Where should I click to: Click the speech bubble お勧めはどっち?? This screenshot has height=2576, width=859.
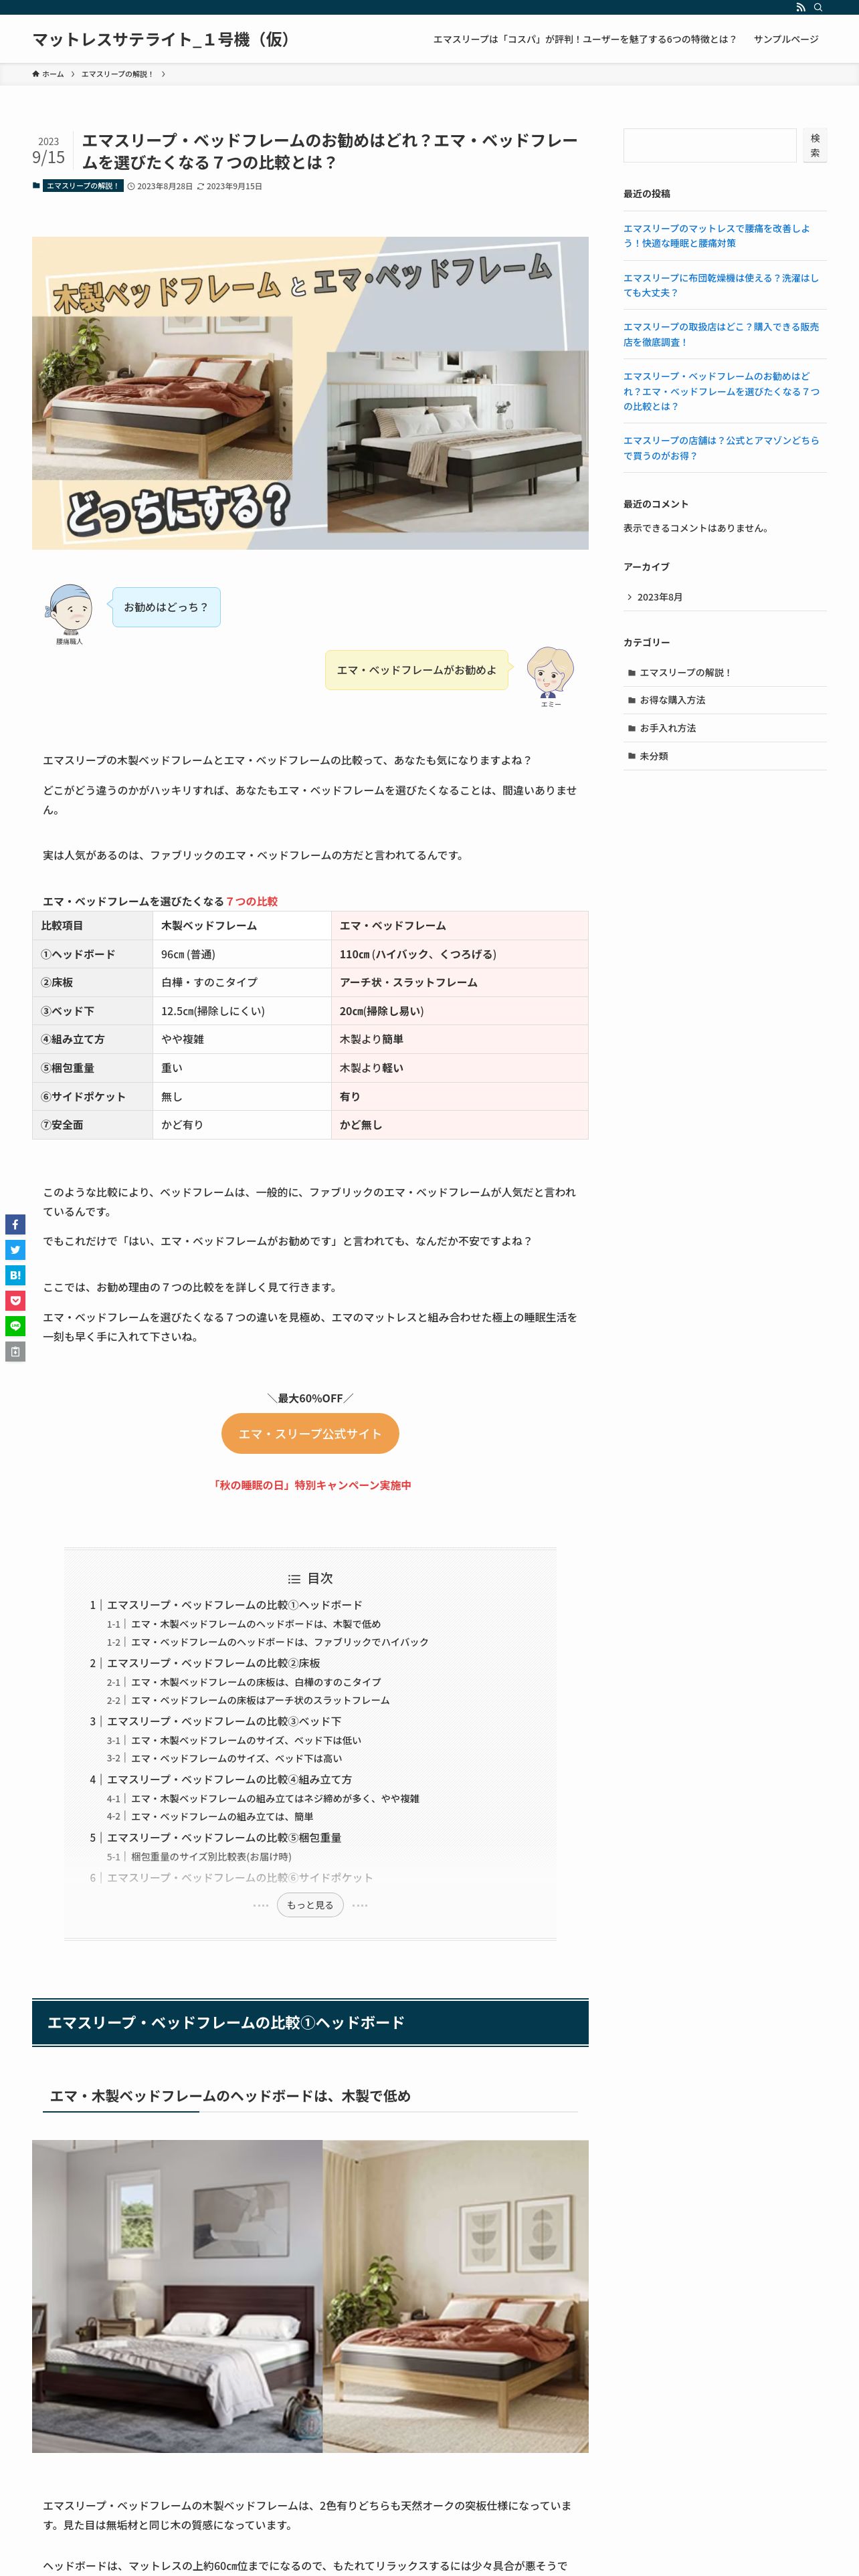pos(166,607)
